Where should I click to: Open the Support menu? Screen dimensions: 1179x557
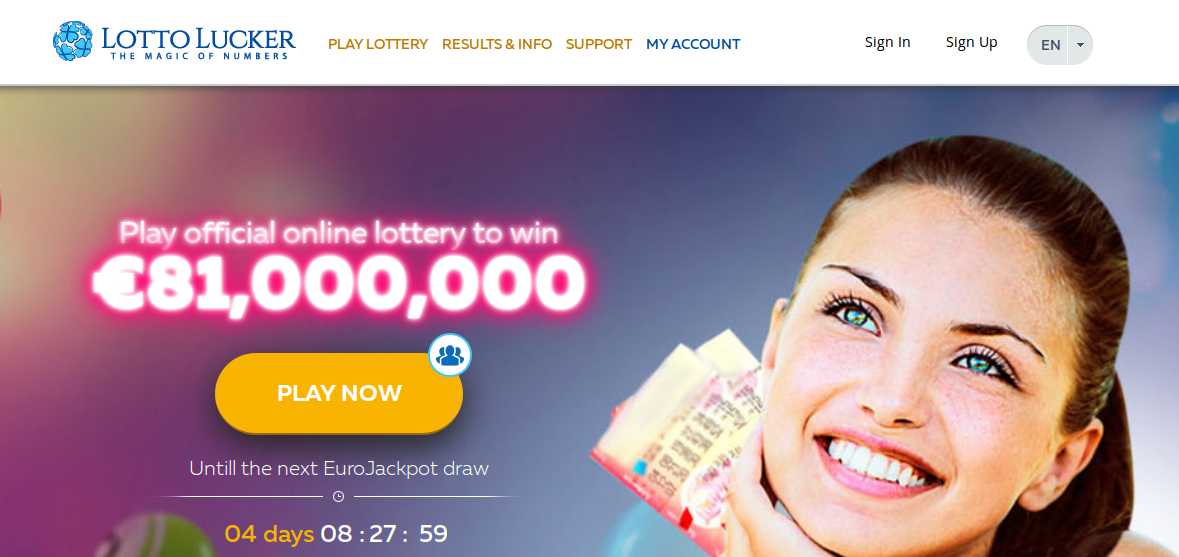(599, 44)
